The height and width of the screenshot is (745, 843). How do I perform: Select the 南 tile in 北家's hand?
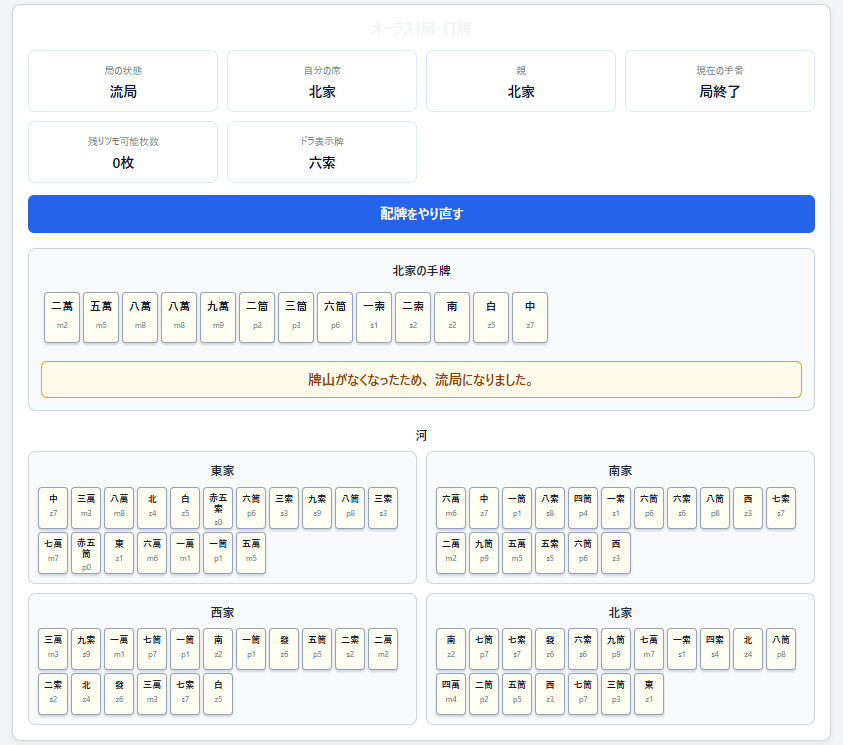click(x=452, y=317)
